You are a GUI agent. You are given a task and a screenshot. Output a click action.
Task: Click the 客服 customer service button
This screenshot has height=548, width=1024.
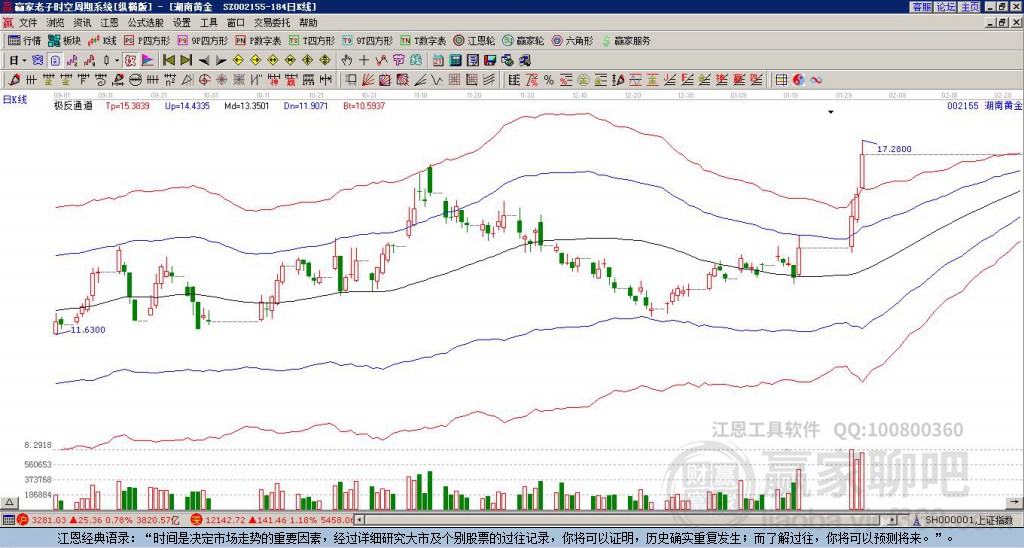coord(920,6)
